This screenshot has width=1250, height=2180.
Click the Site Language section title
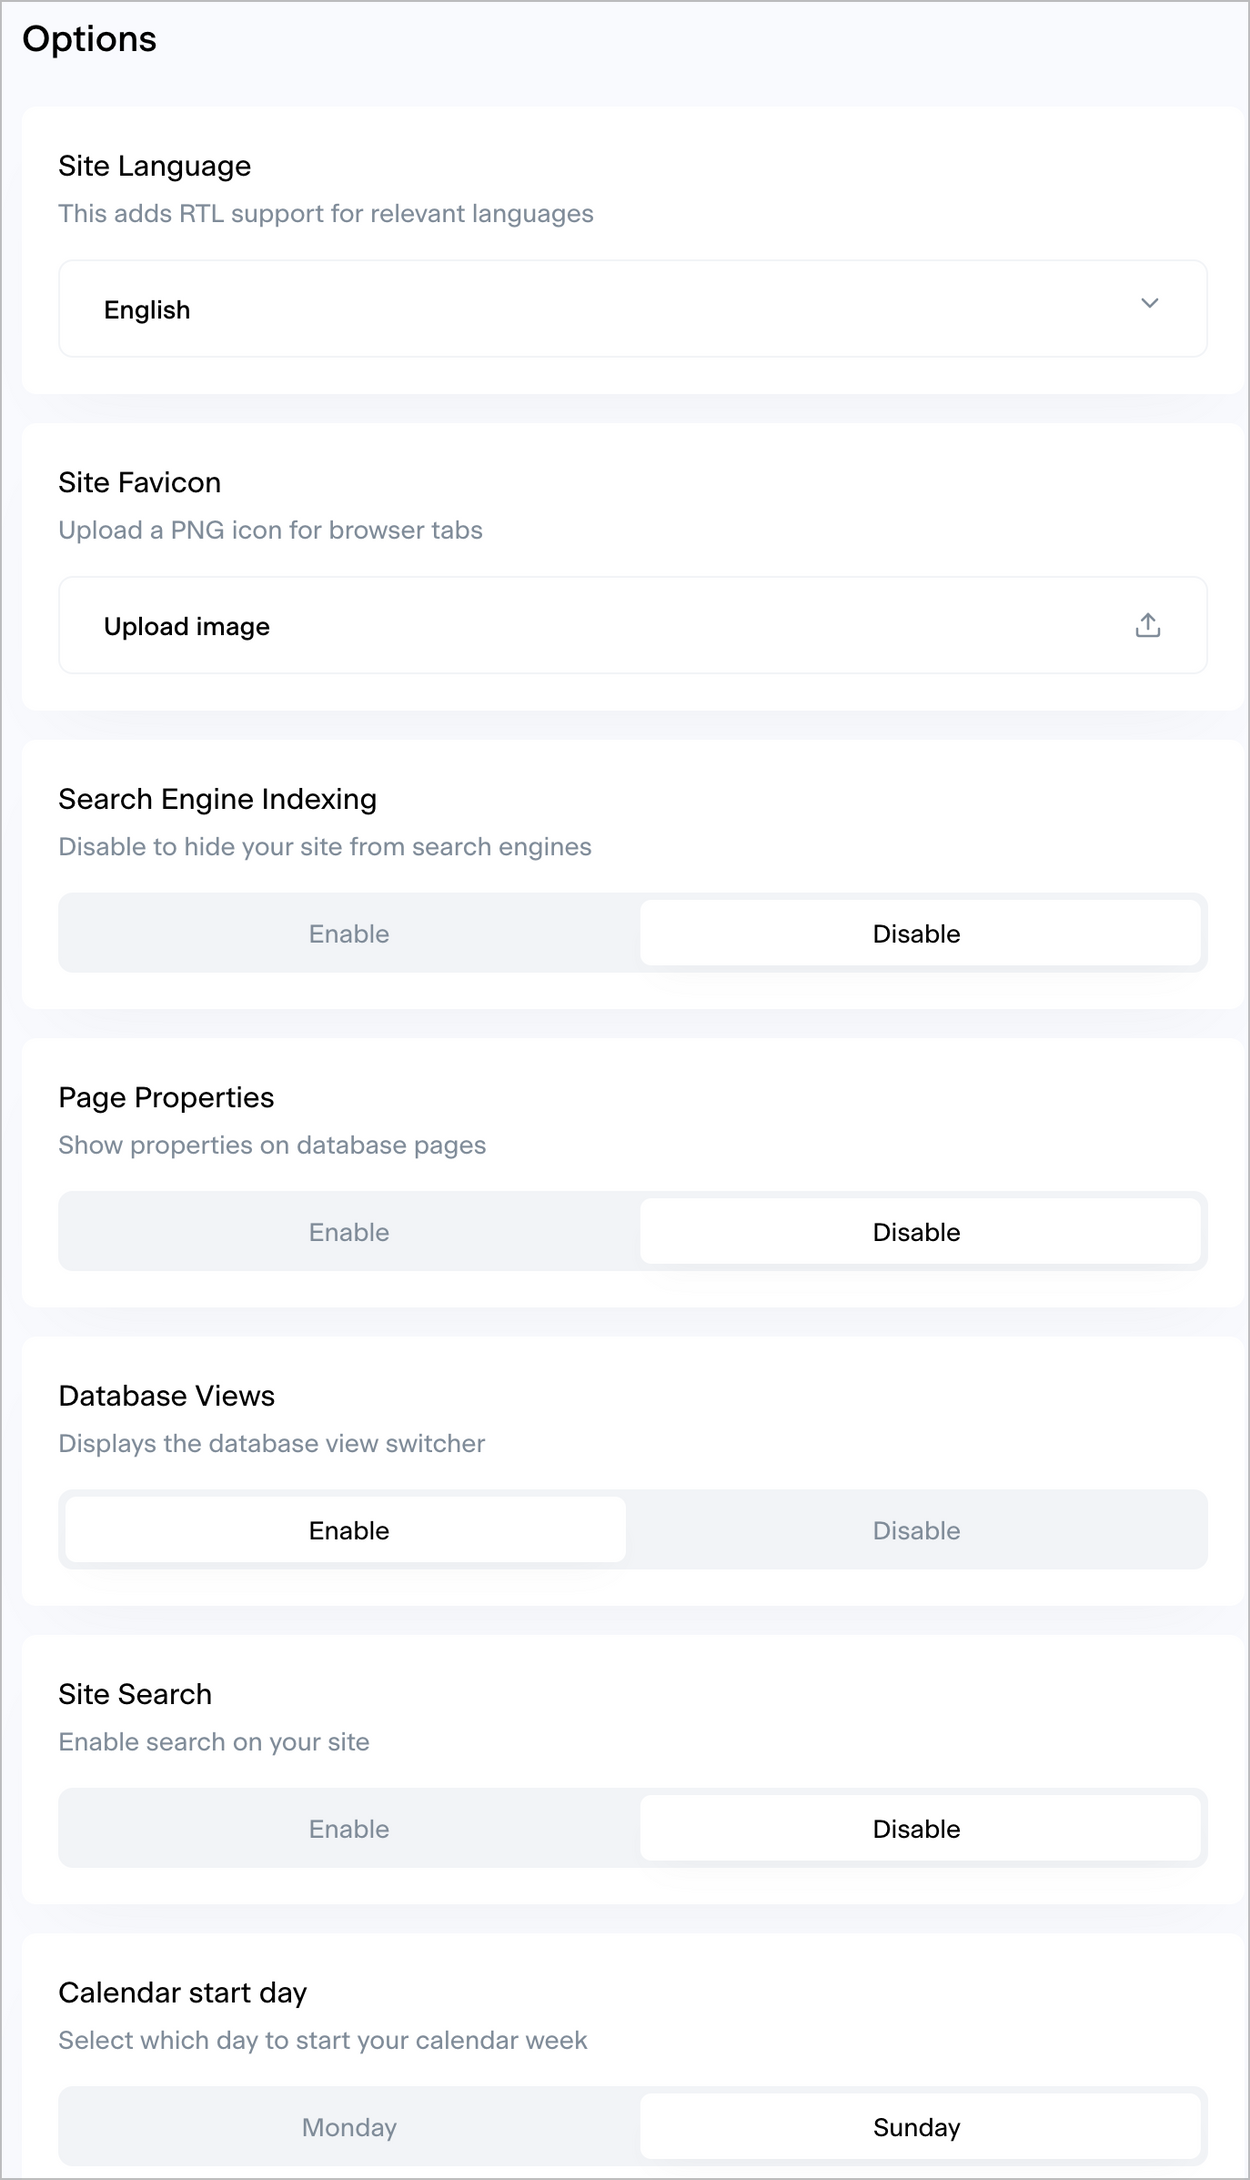point(155,166)
